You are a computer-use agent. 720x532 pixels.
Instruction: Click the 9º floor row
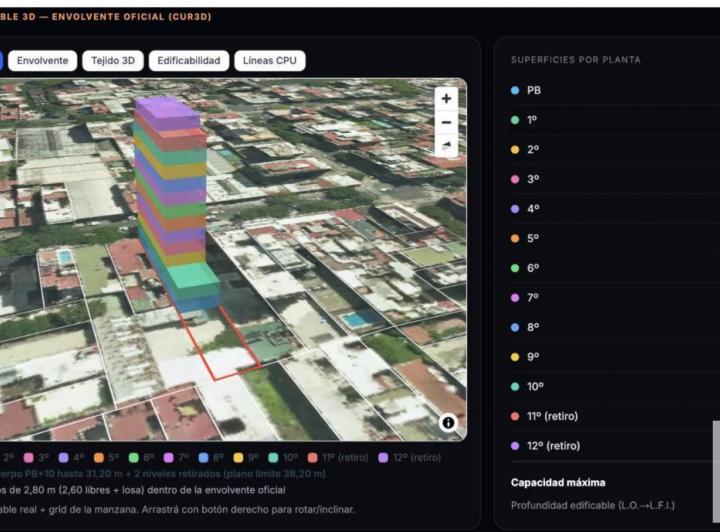(615, 357)
